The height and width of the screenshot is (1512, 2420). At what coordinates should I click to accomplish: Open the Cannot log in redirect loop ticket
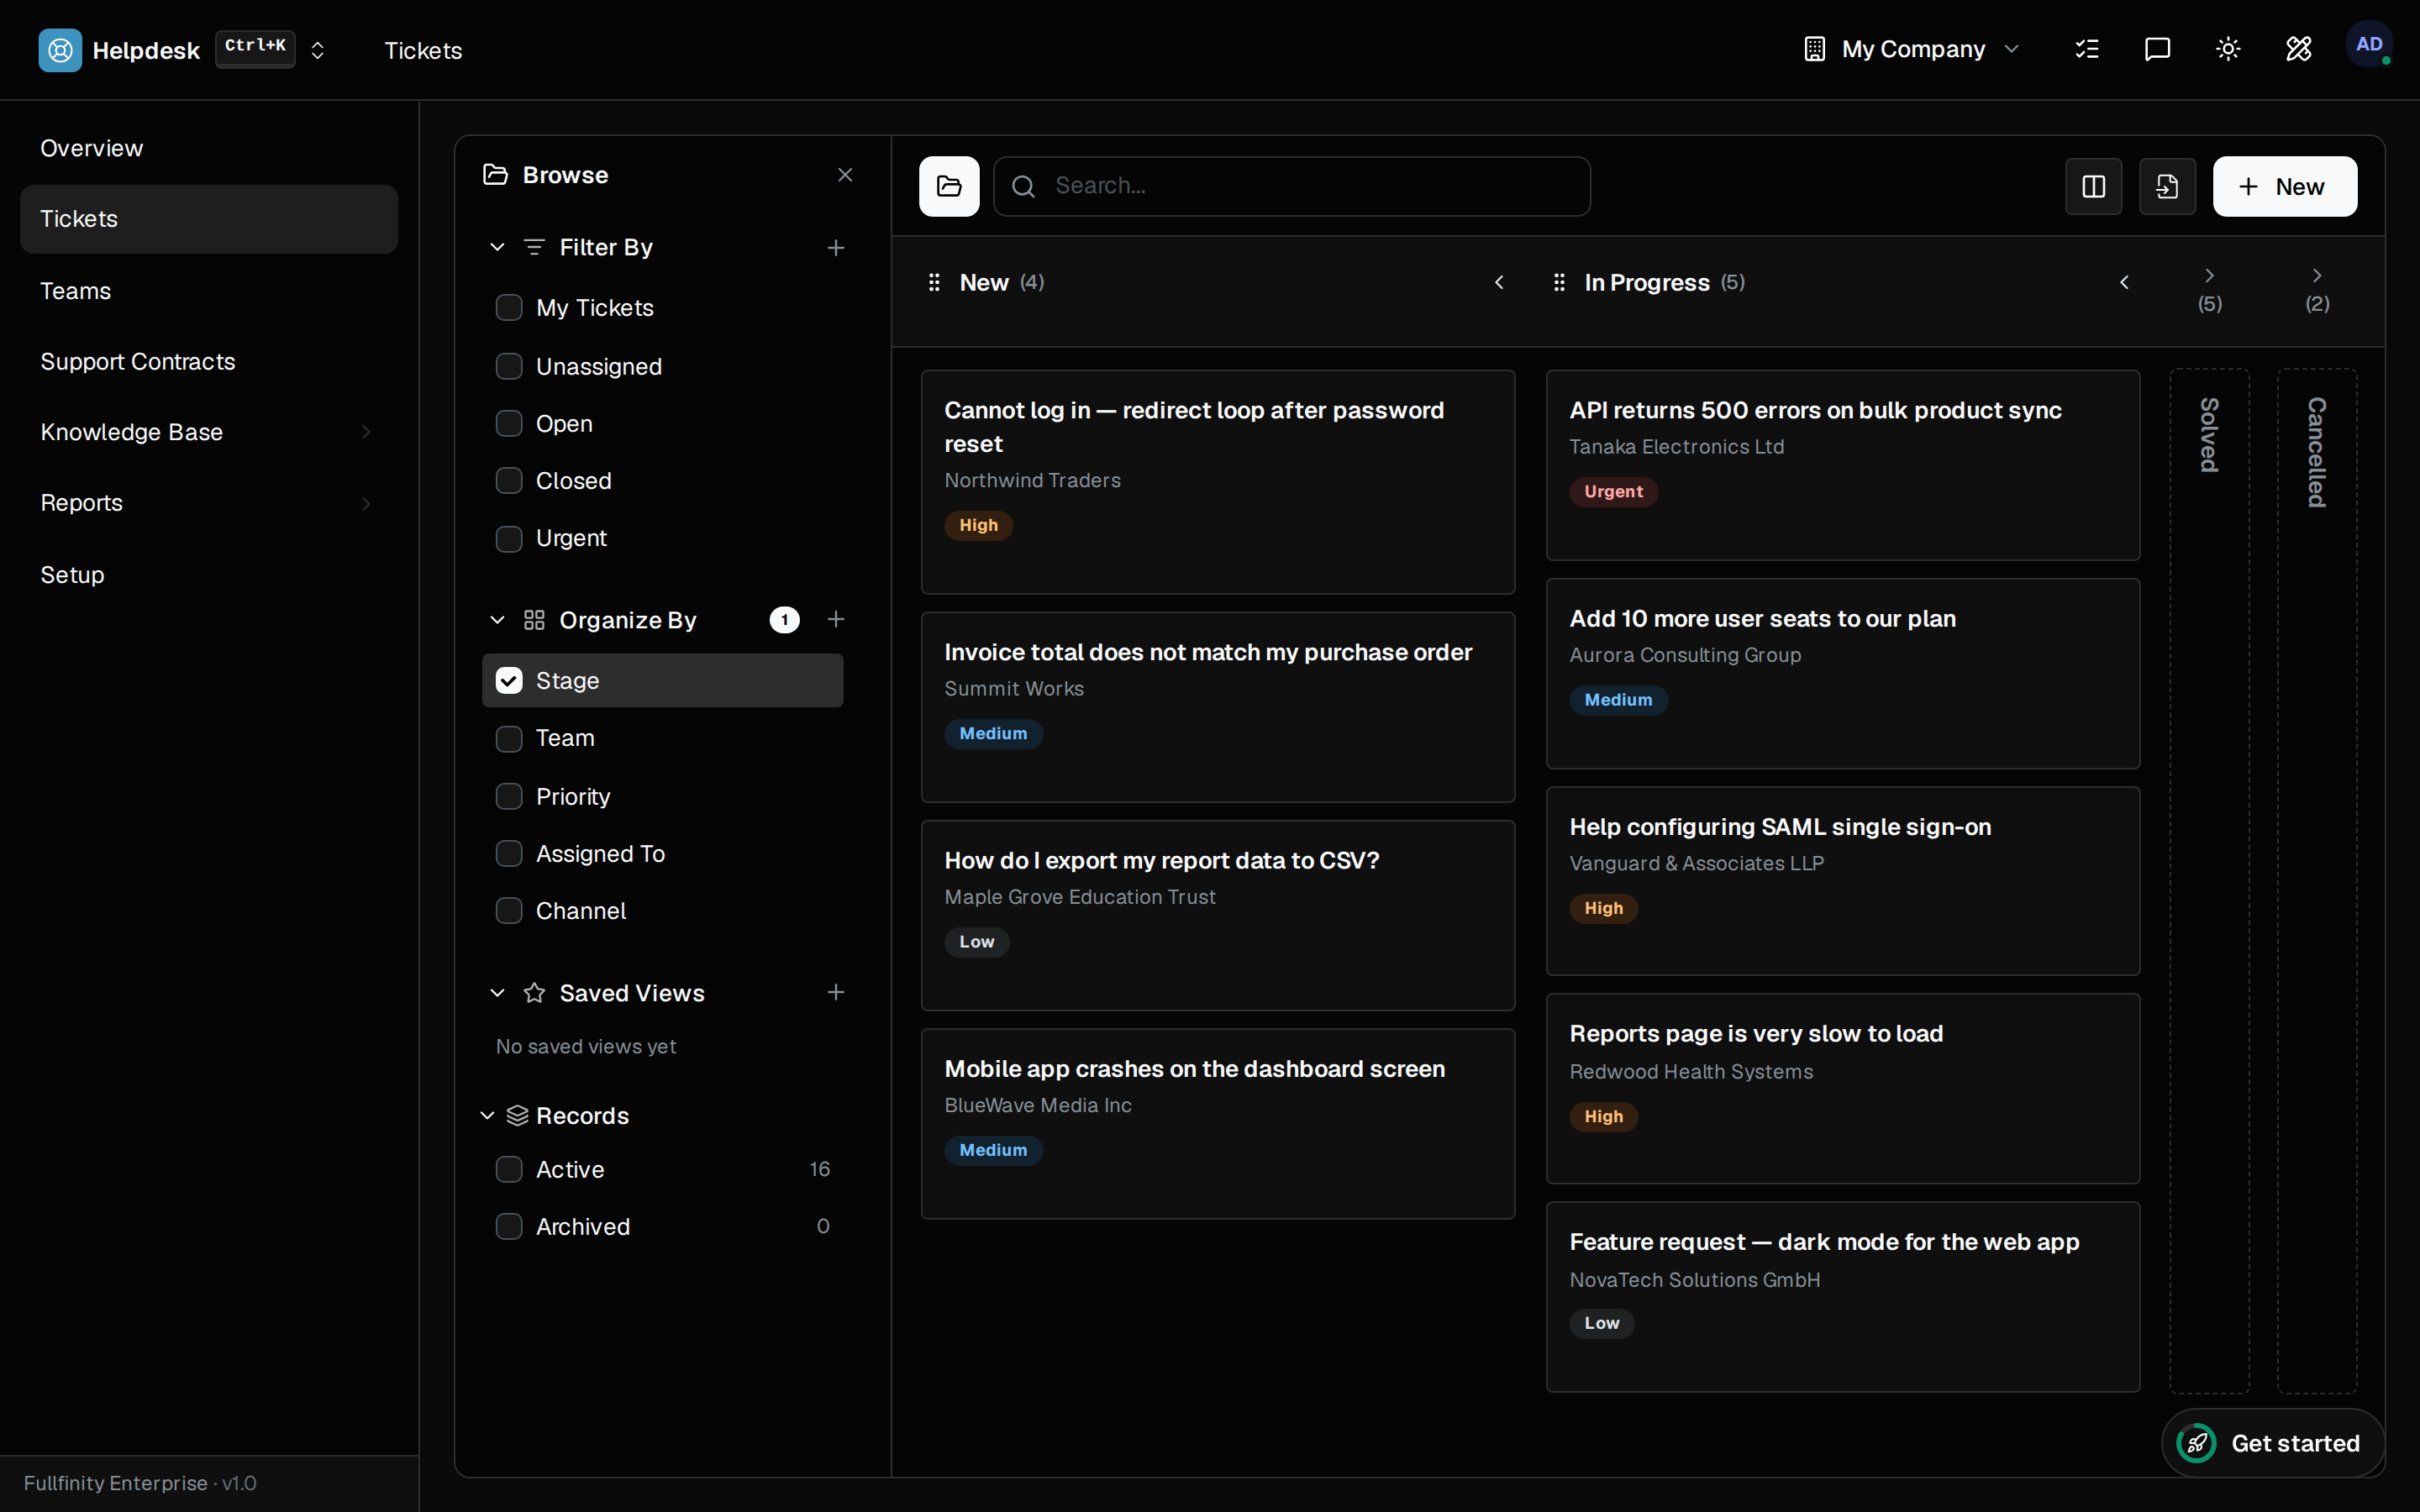pyautogui.click(x=1218, y=482)
